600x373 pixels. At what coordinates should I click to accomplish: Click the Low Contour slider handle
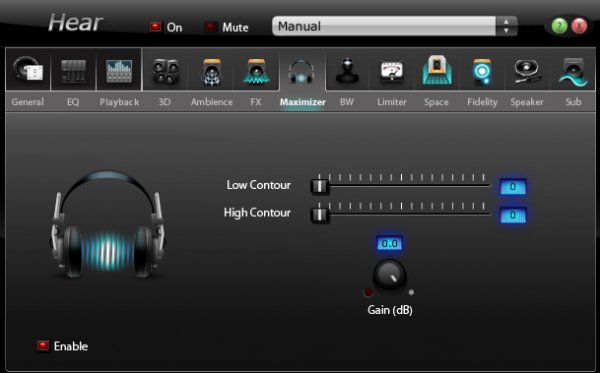coord(319,186)
